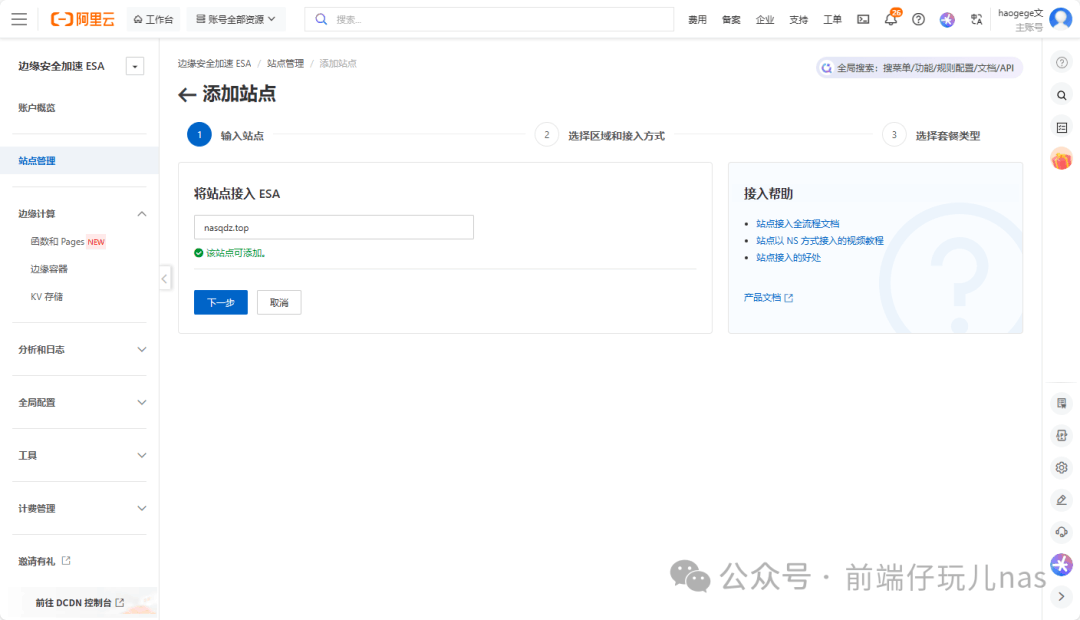Open the 站点接入全流程文档 link

797,224
